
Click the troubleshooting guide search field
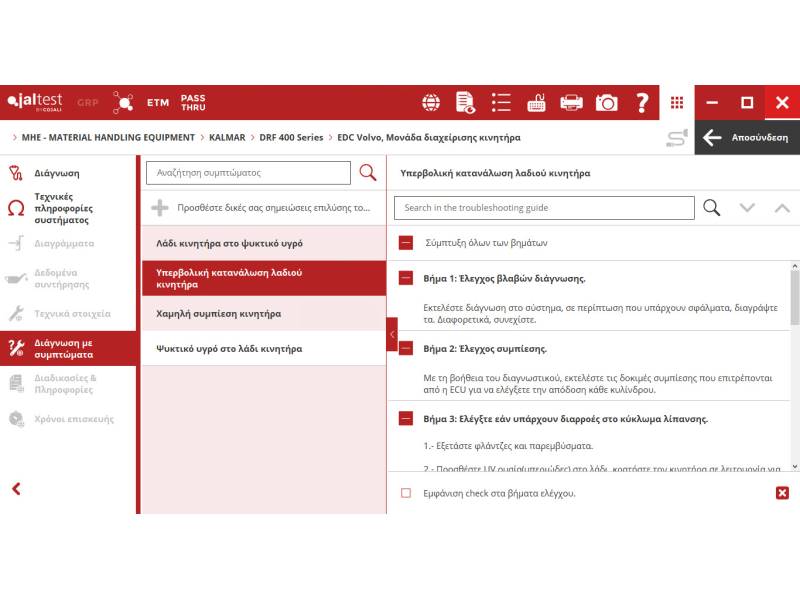coord(544,208)
